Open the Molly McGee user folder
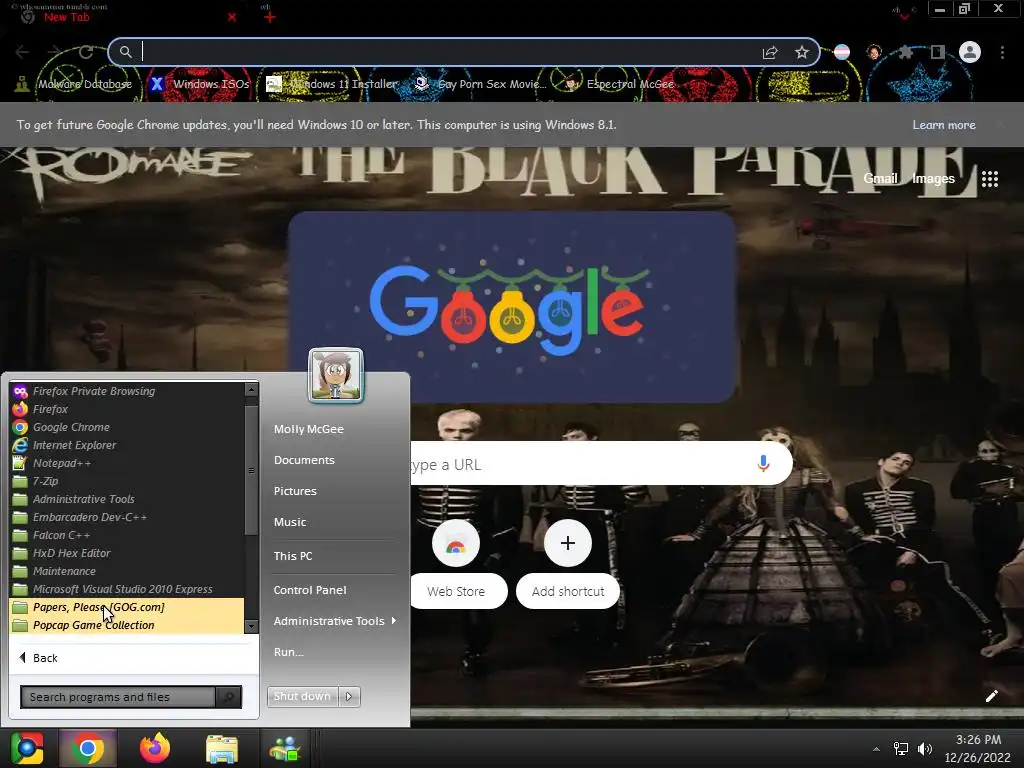The height and width of the screenshot is (768, 1024). pyautogui.click(x=308, y=429)
